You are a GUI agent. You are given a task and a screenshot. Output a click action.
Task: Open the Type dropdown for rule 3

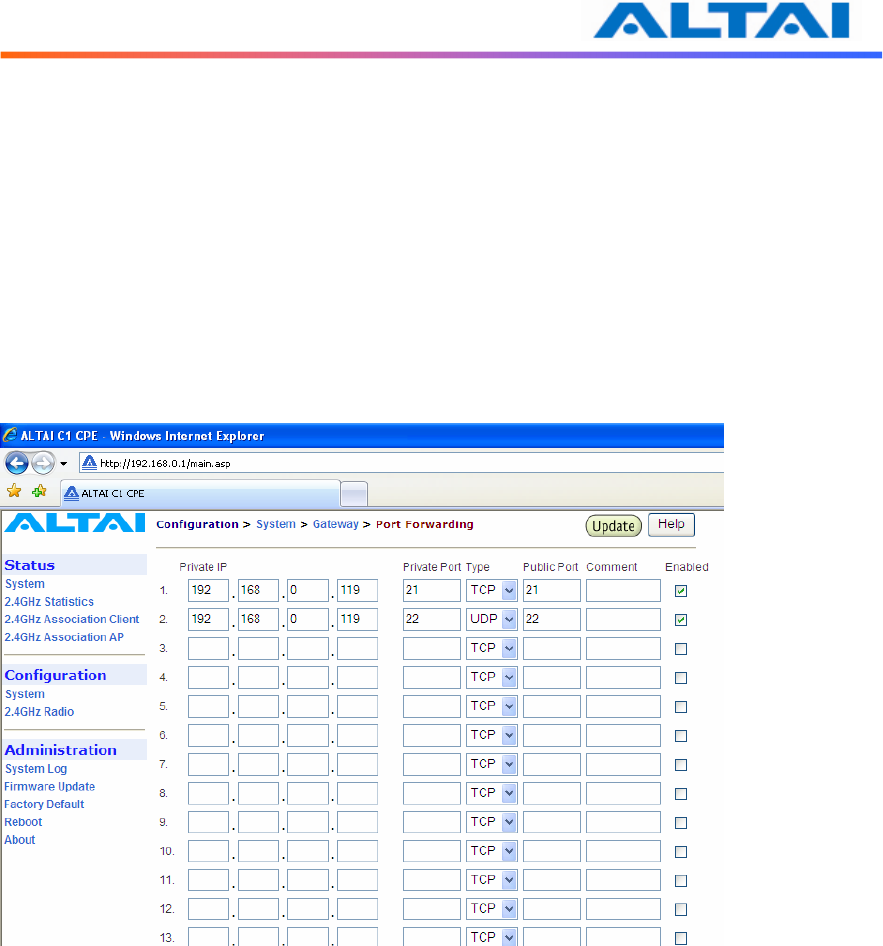tap(492, 648)
